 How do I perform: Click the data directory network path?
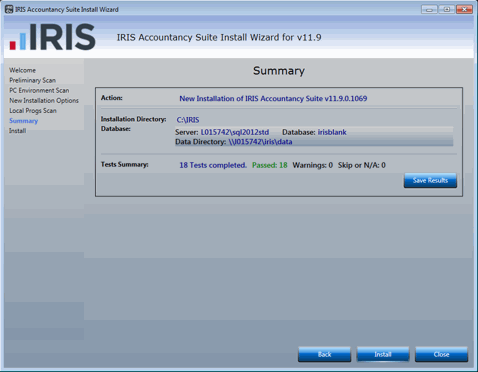[x=260, y=142]
